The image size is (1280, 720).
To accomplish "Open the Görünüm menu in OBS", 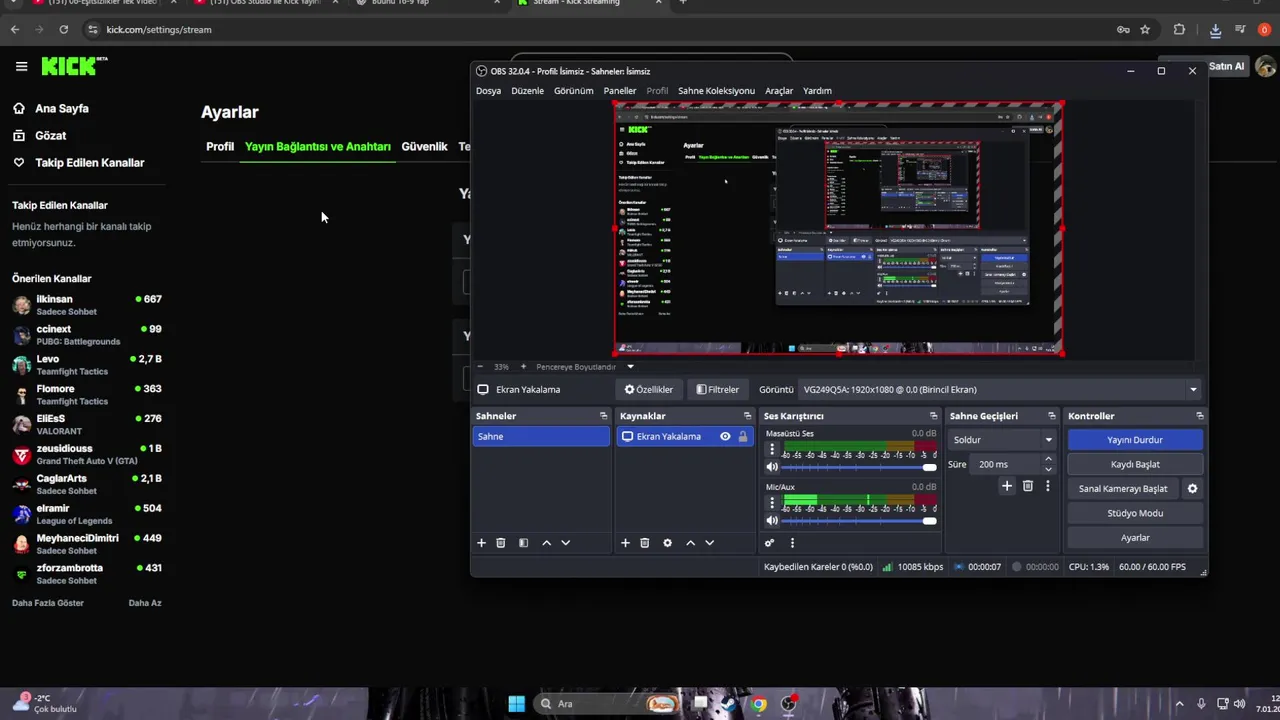I will 573,91.
